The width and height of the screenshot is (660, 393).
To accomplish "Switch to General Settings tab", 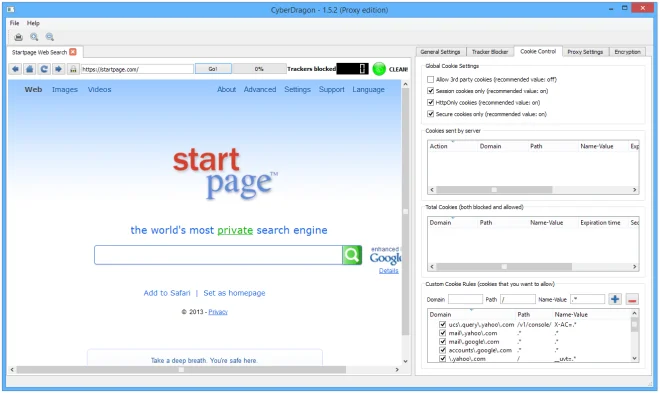I will point(440,52).
